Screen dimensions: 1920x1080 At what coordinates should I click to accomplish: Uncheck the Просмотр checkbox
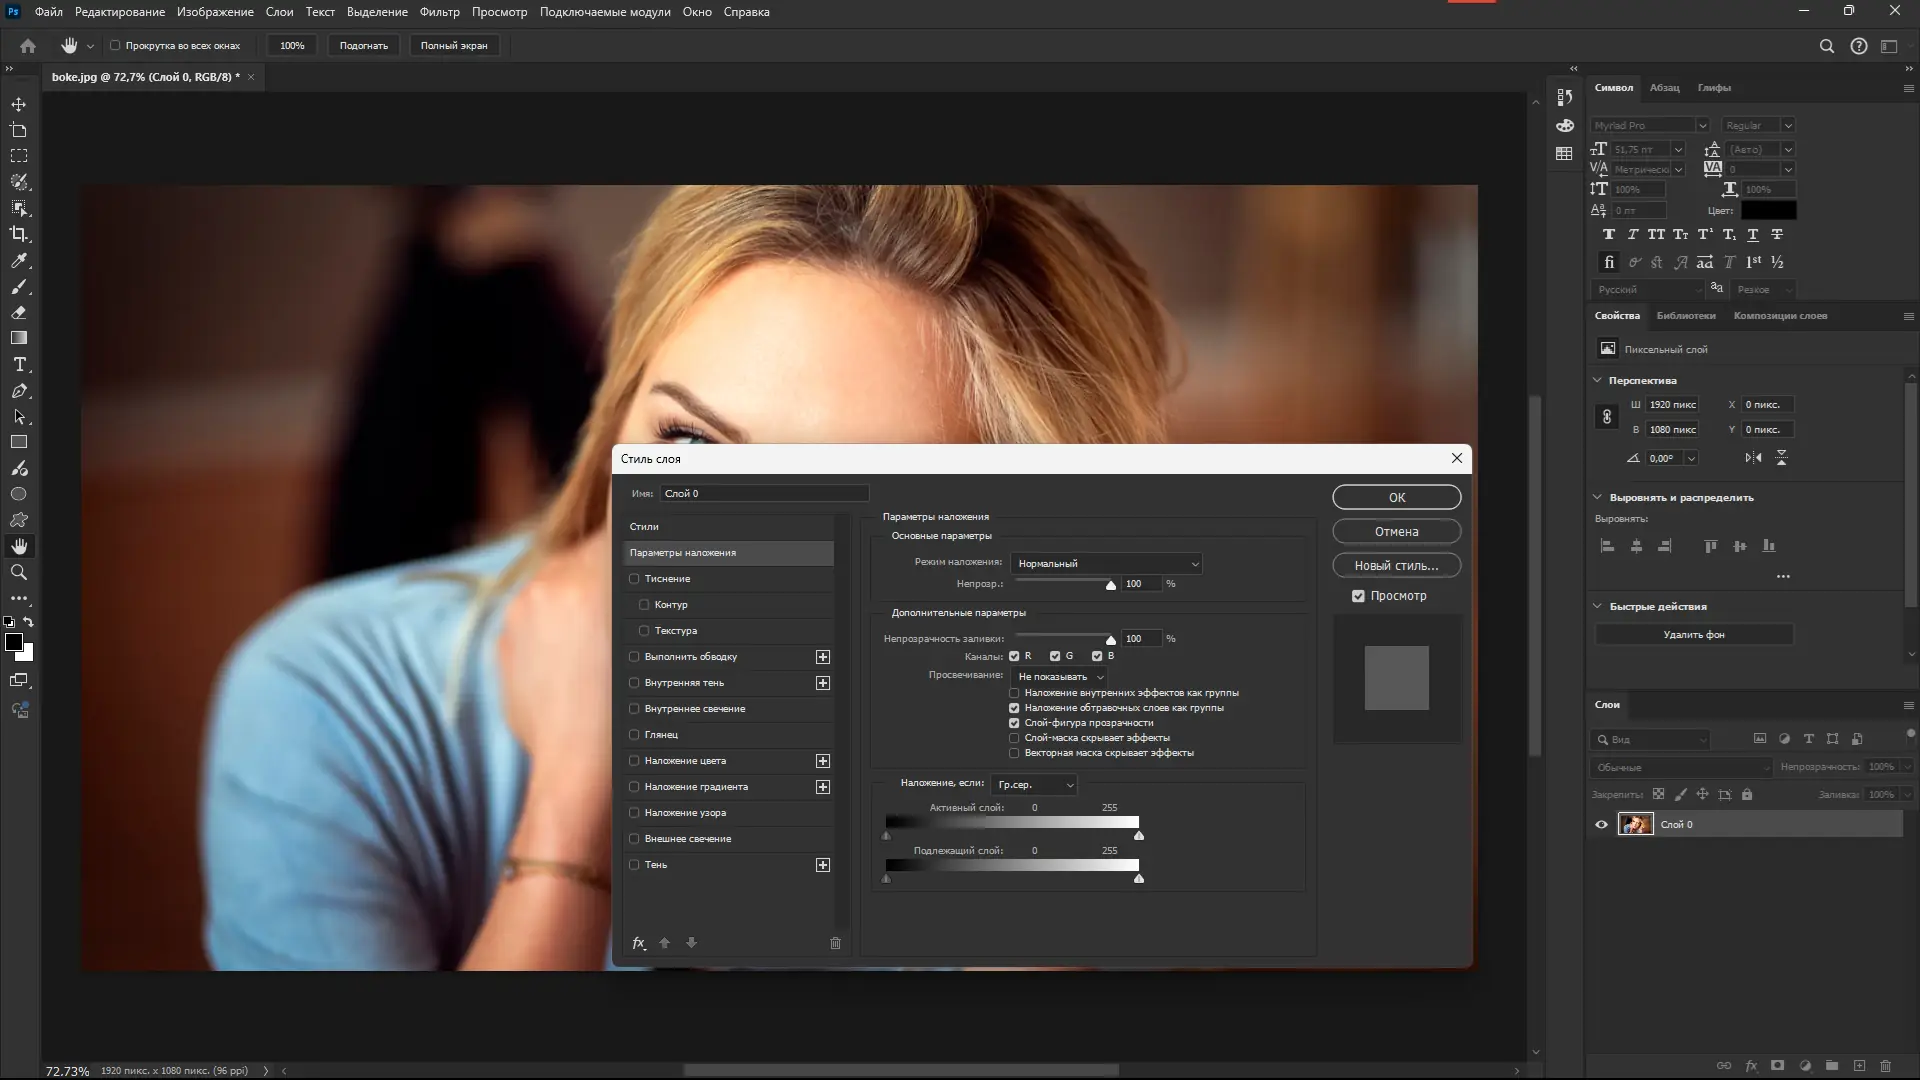click(1358, 596)
